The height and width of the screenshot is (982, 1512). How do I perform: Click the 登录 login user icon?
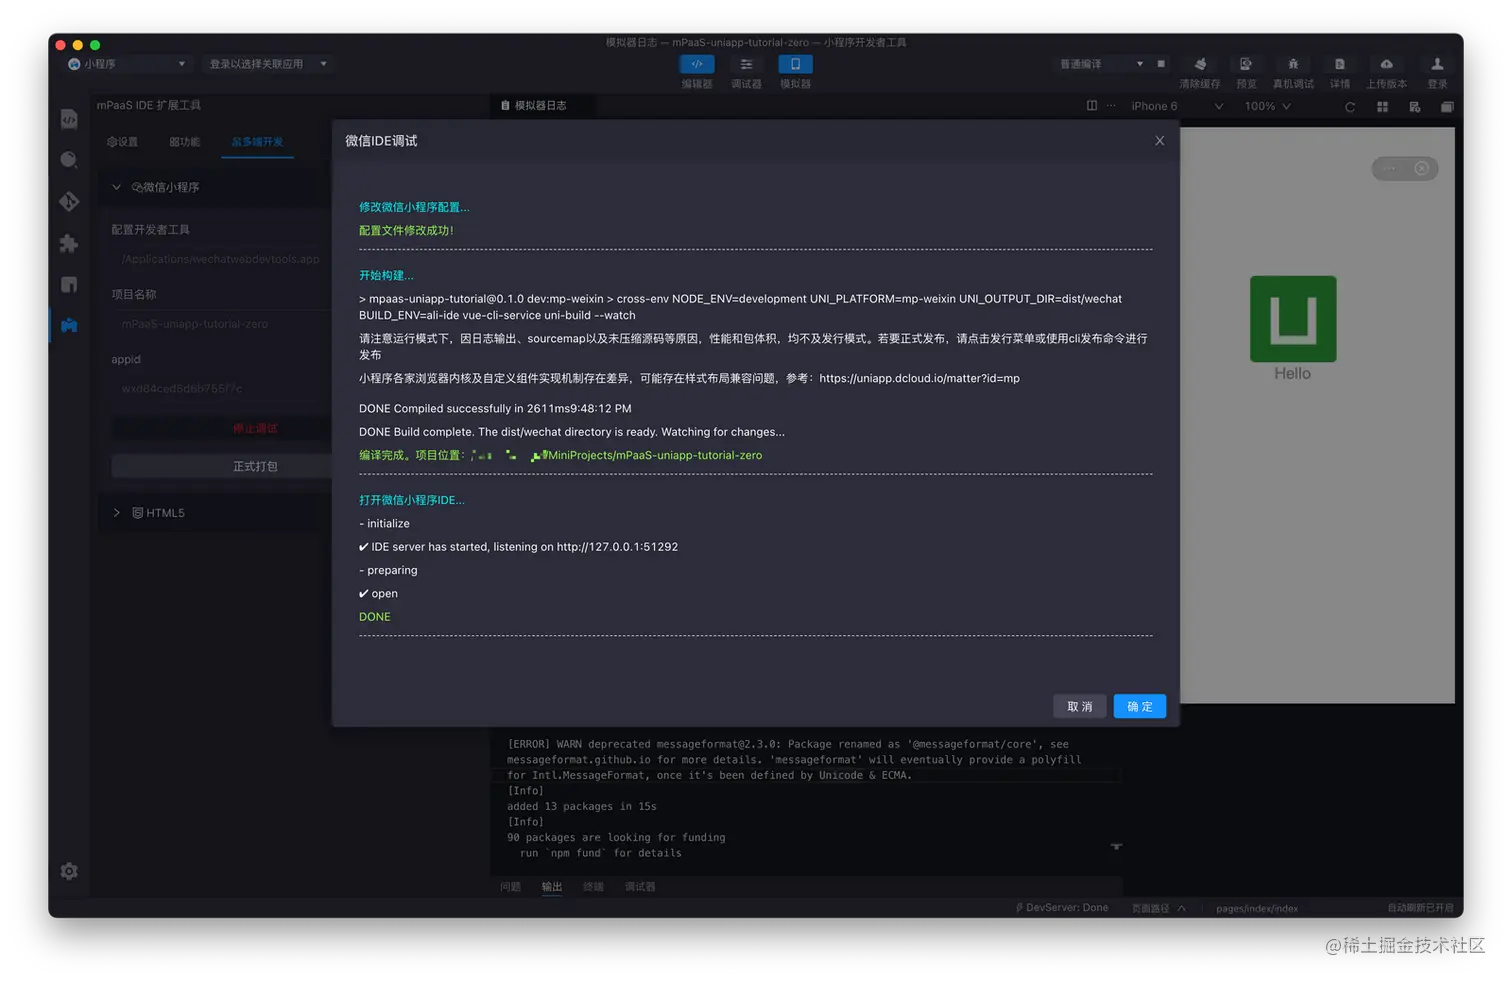click(1437, 64)
